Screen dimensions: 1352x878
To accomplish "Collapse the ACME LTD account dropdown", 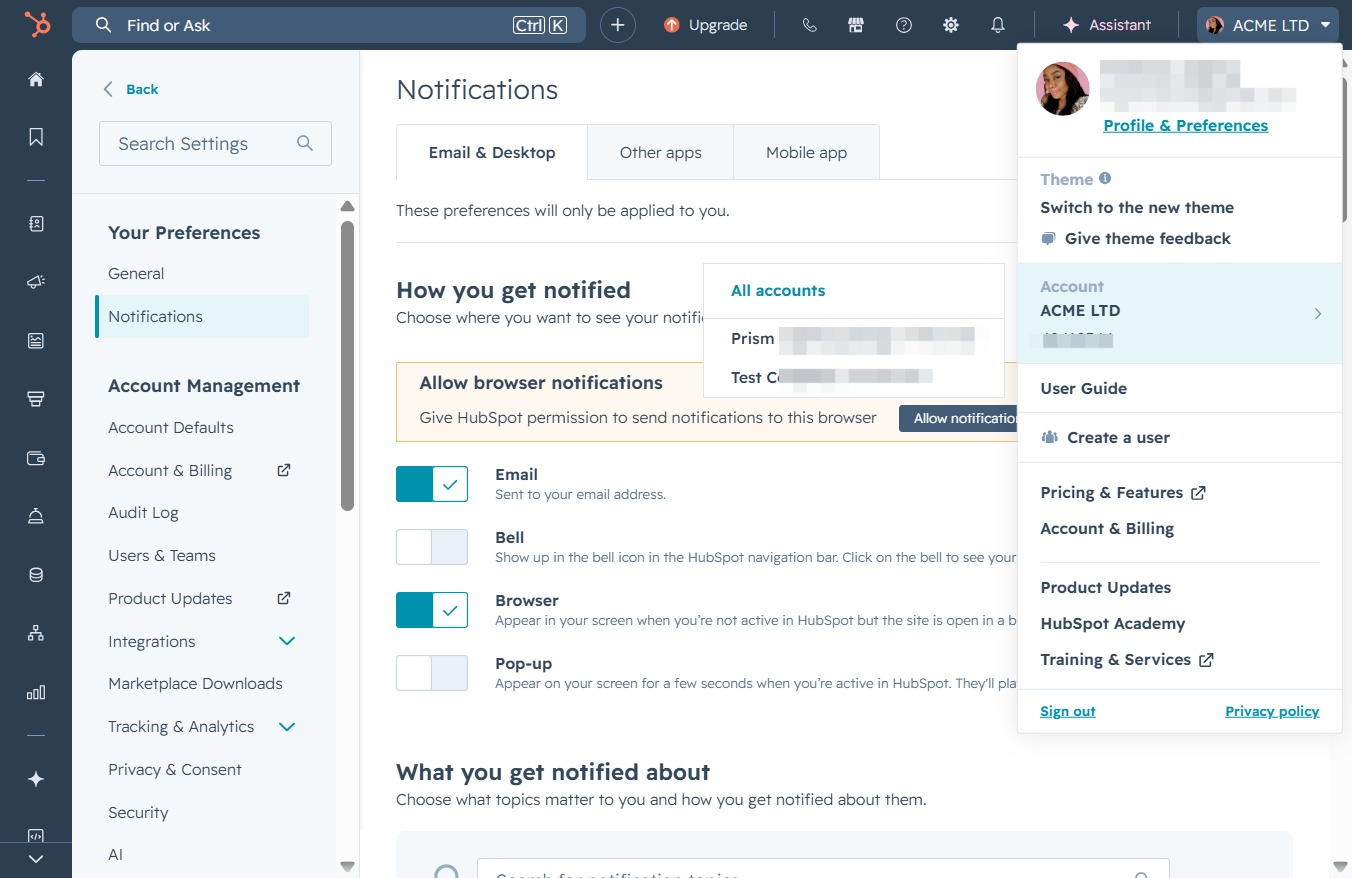I will tap(1269, 25).
